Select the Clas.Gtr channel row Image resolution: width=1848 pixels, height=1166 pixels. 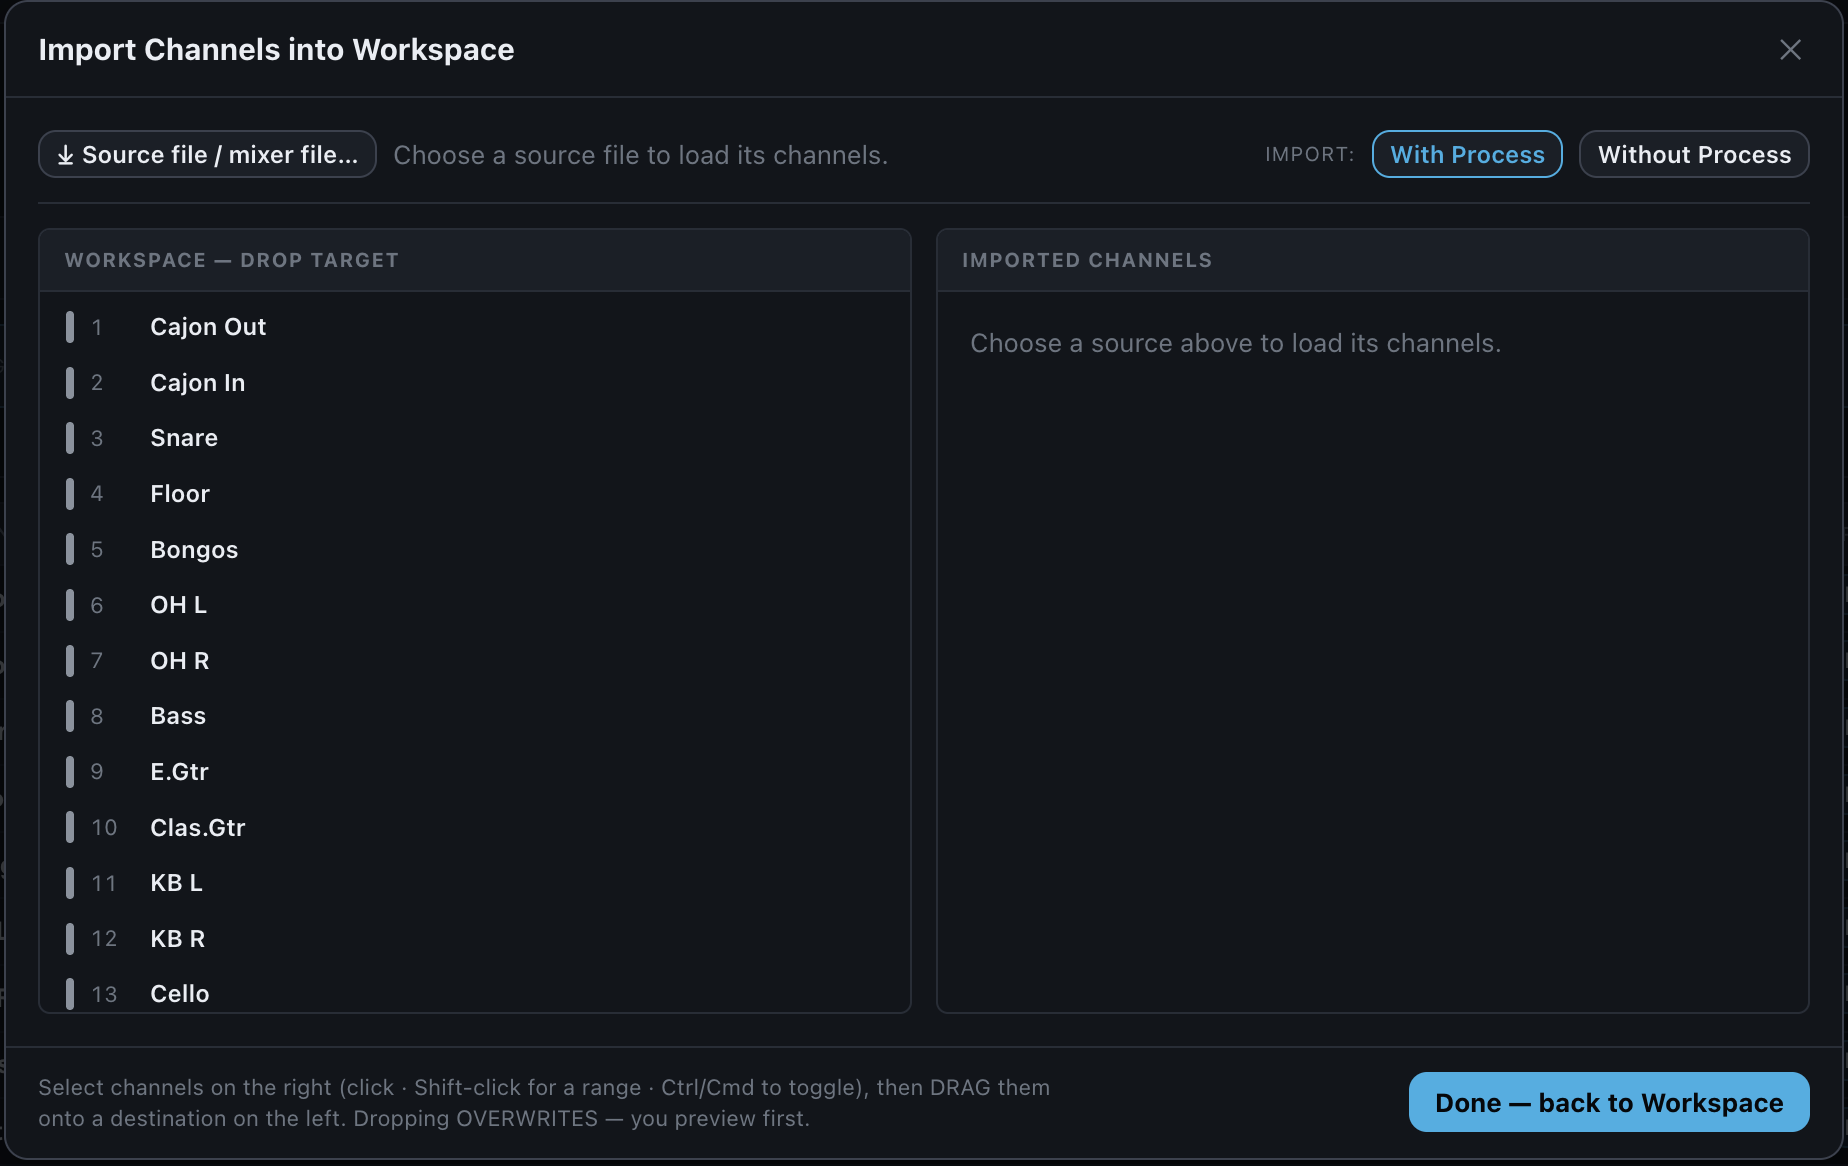pyautogui.click(x=475, y=828)
